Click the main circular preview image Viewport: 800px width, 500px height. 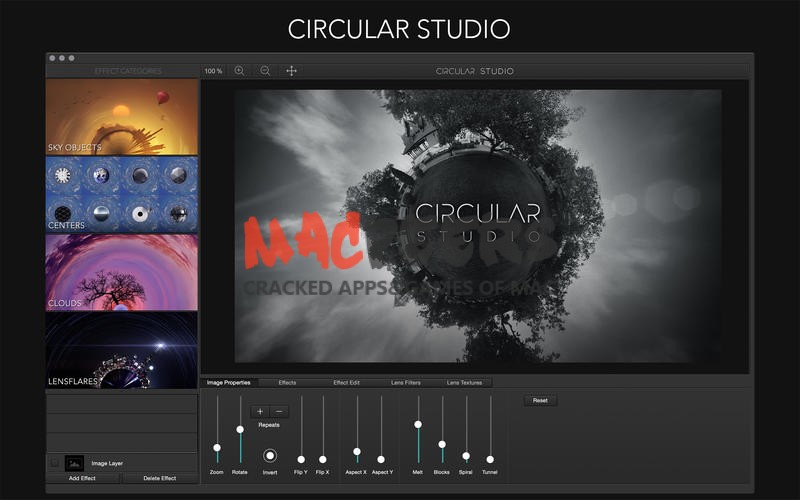[478, 226]
